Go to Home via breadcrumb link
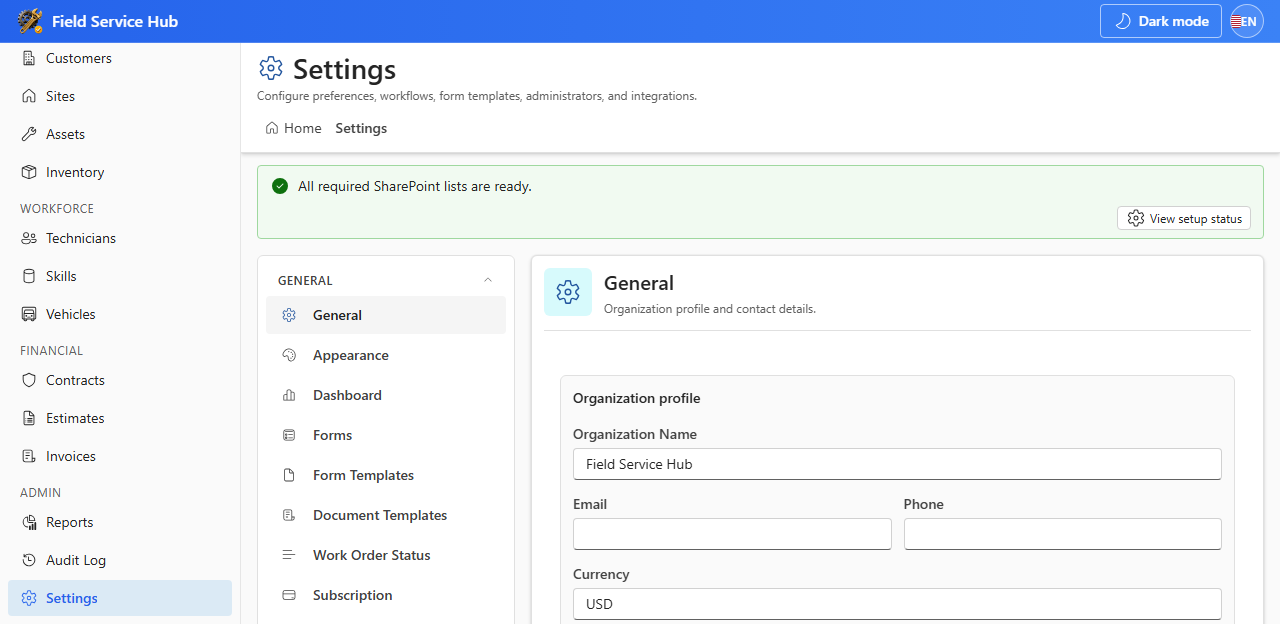This screenshot has width=1280, height=624. point(294,128)
